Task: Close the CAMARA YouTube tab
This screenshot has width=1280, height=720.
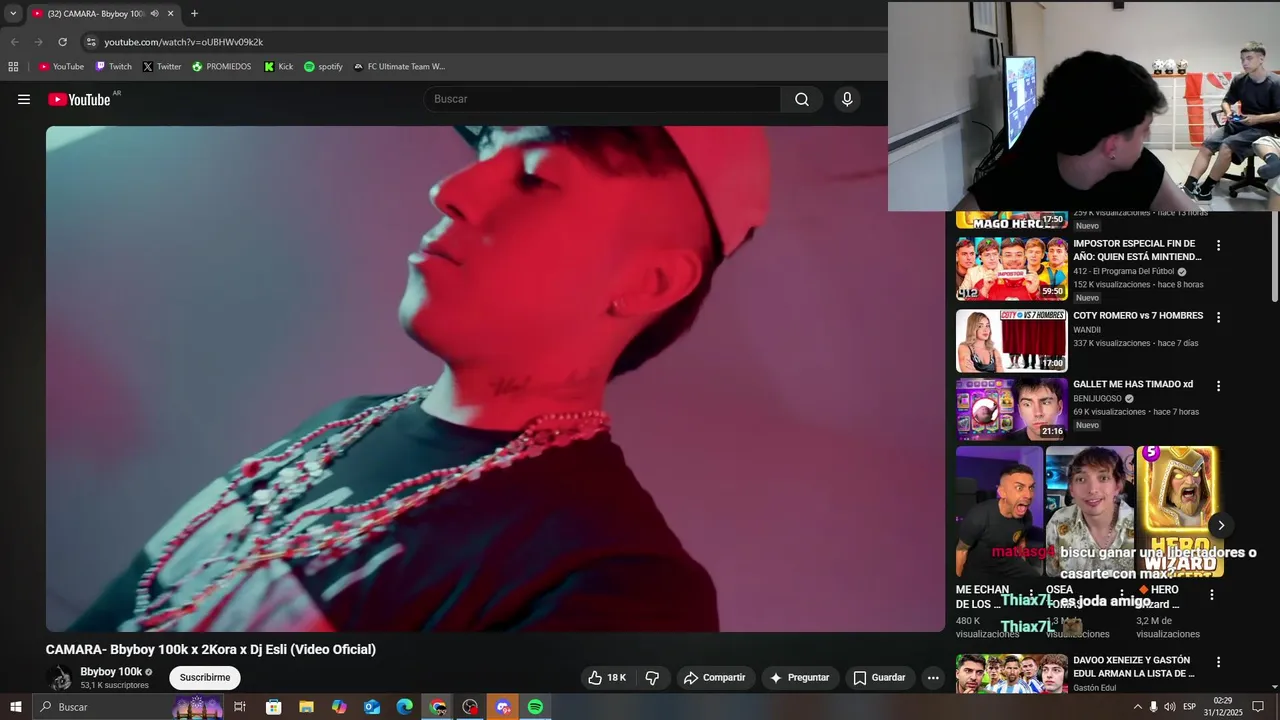Action: (170, 14)
